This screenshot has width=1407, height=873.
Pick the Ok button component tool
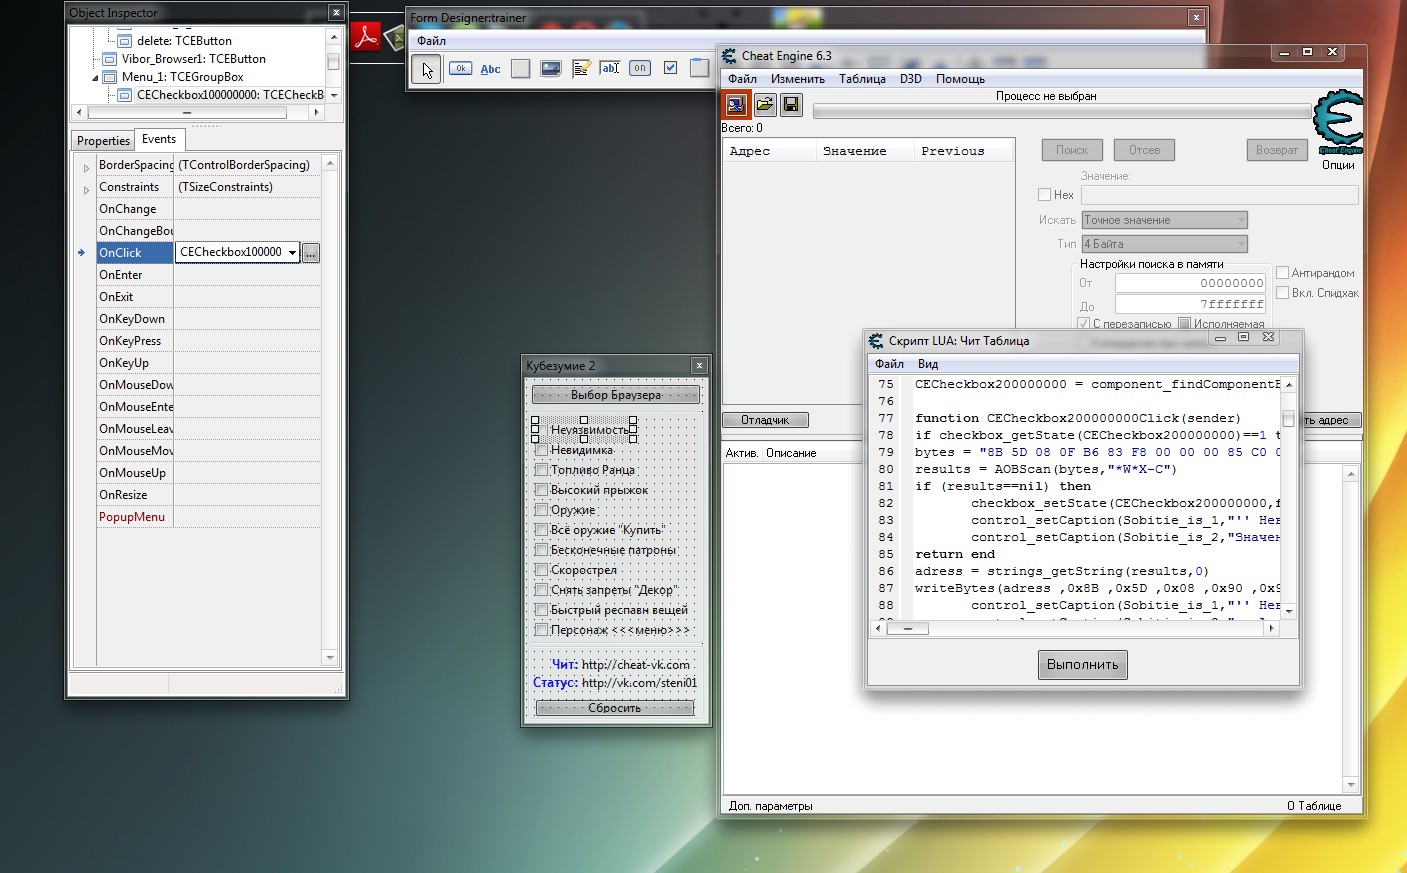pos(460,69)
